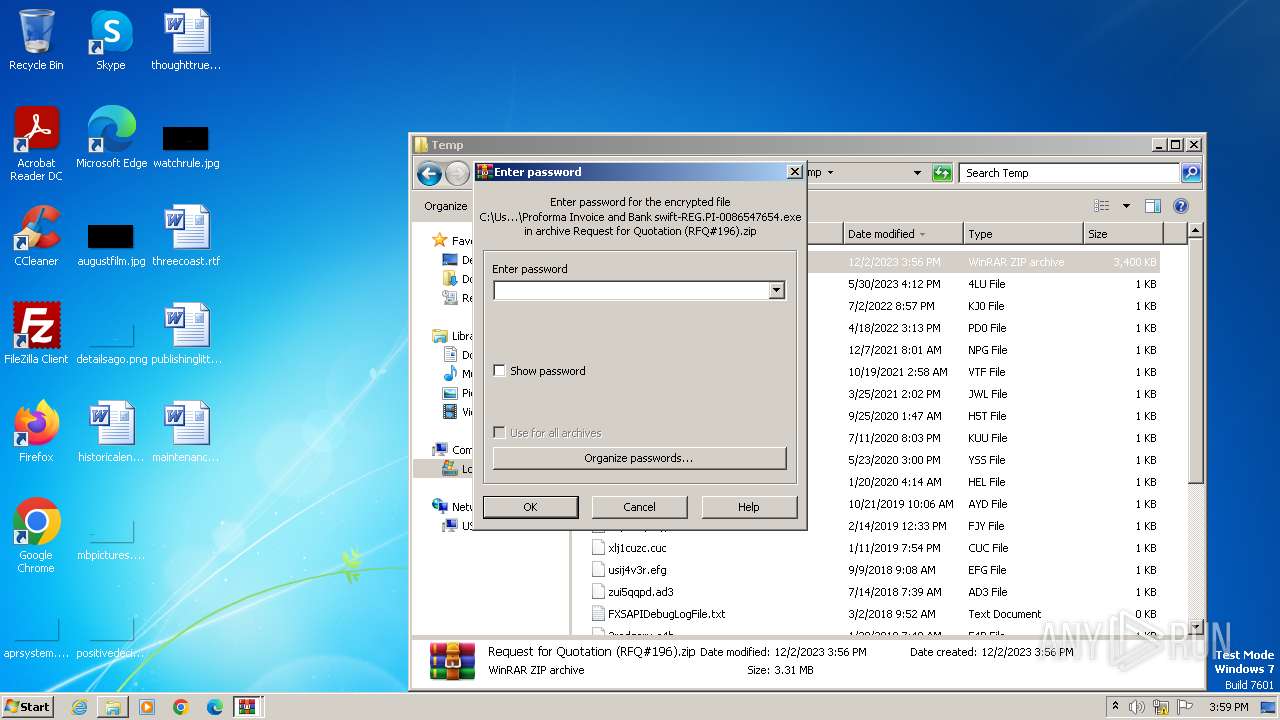Open threecoast.rtf desktop file

coord(186,236)
